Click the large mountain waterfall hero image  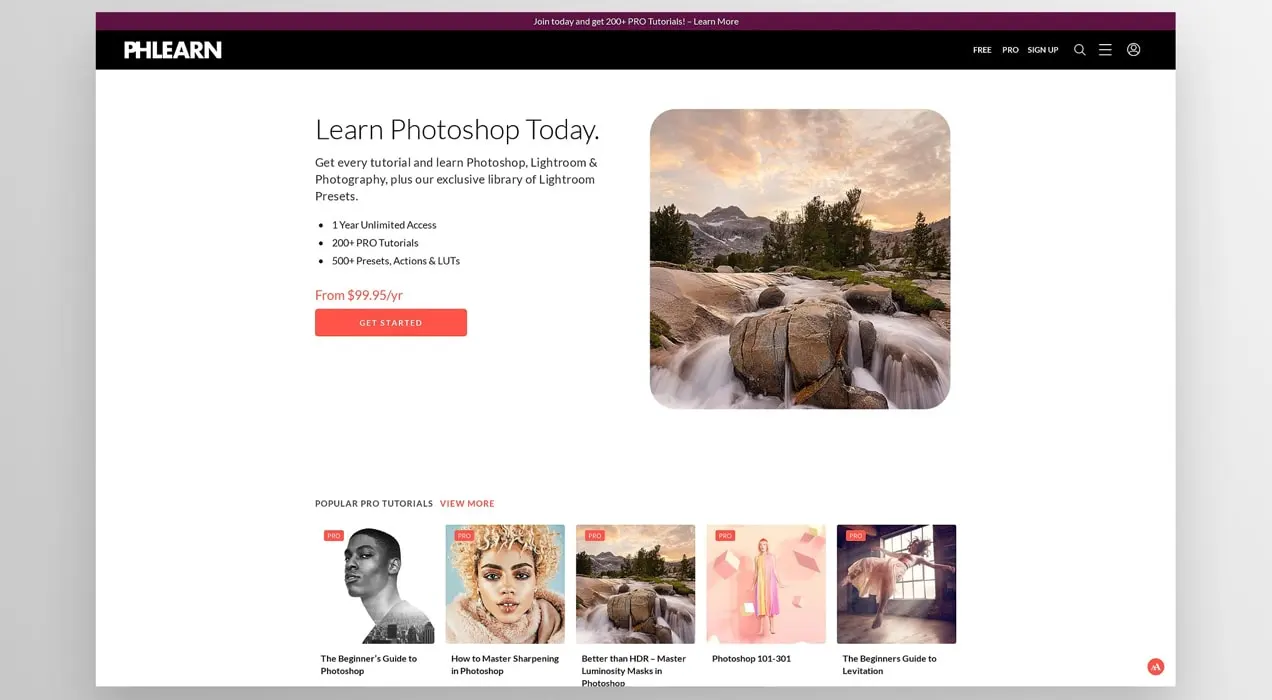[800, 259]
